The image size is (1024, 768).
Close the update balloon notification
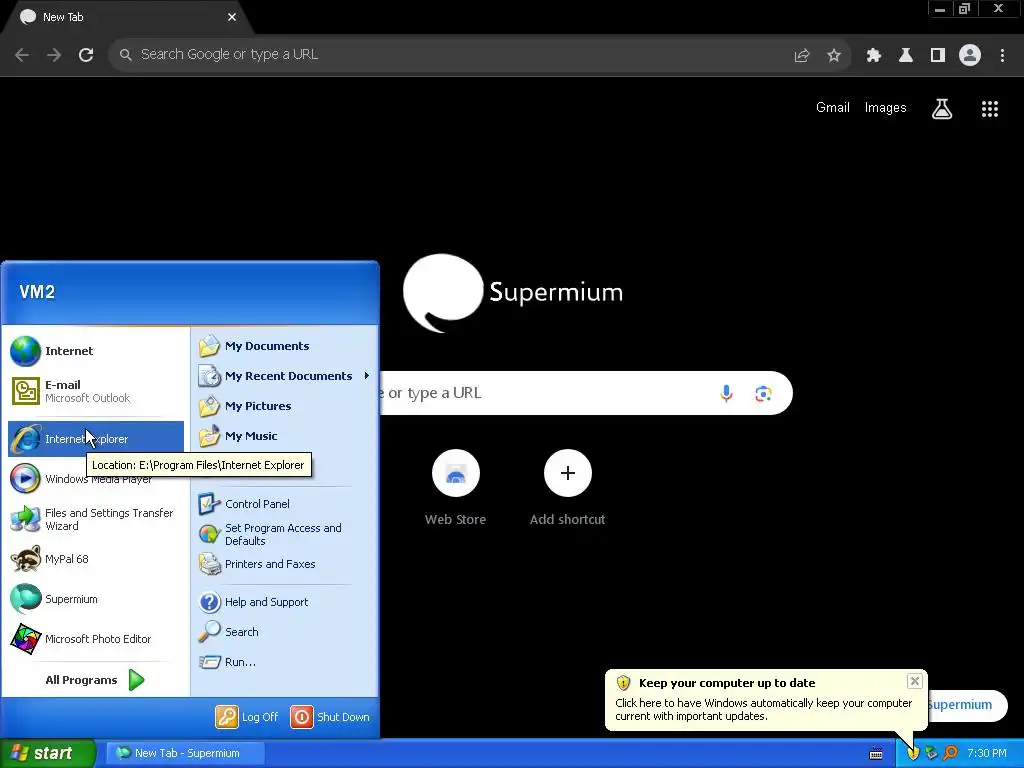click(x=914, y=681)
